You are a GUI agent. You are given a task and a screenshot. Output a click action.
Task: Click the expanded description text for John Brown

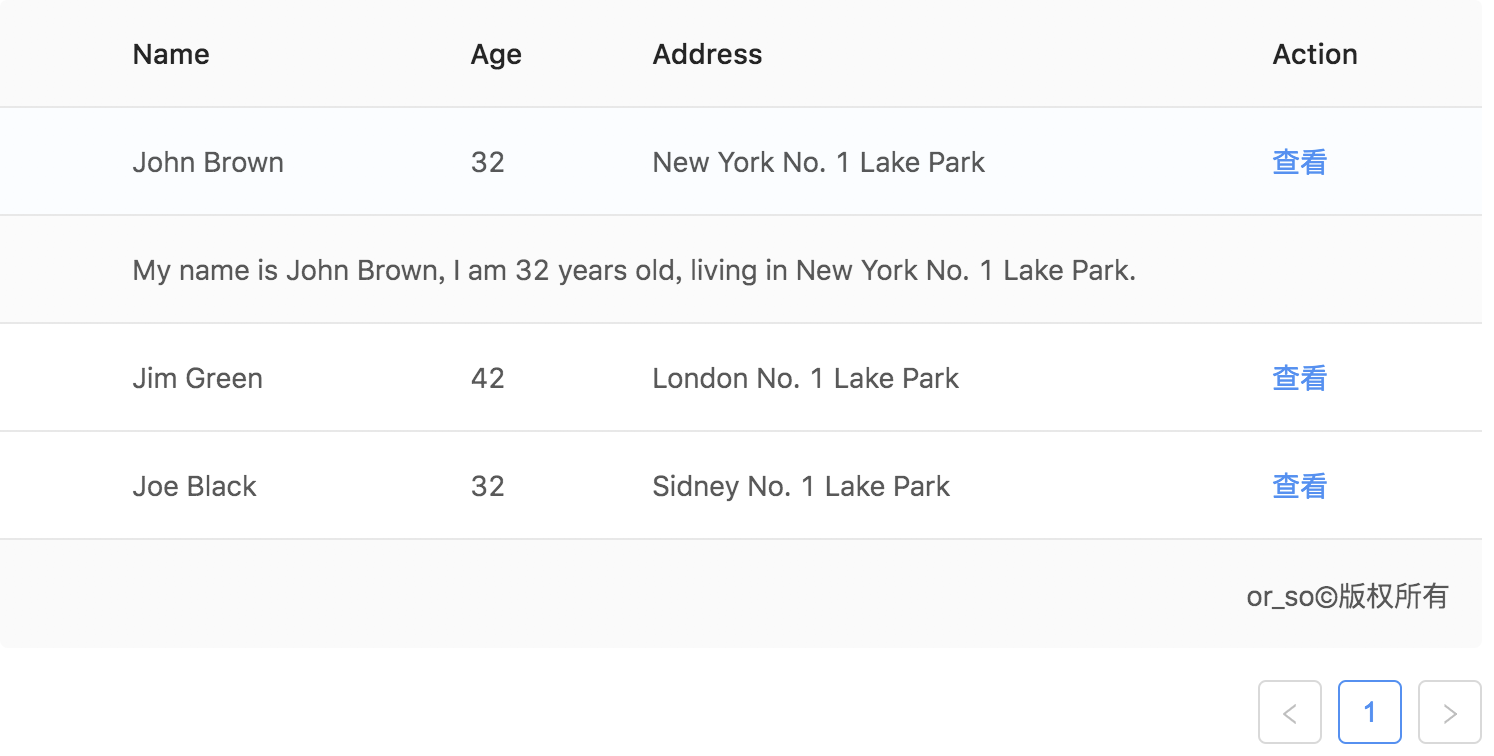click(x=634, y=270)
